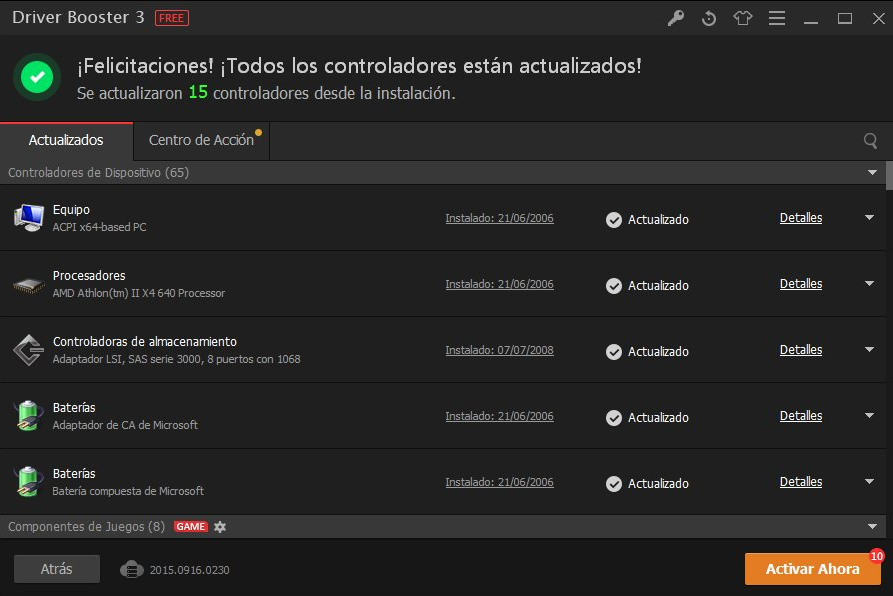Switch to the Centro de Acción tab
The image size is (893, 596).
coord(200,141)
